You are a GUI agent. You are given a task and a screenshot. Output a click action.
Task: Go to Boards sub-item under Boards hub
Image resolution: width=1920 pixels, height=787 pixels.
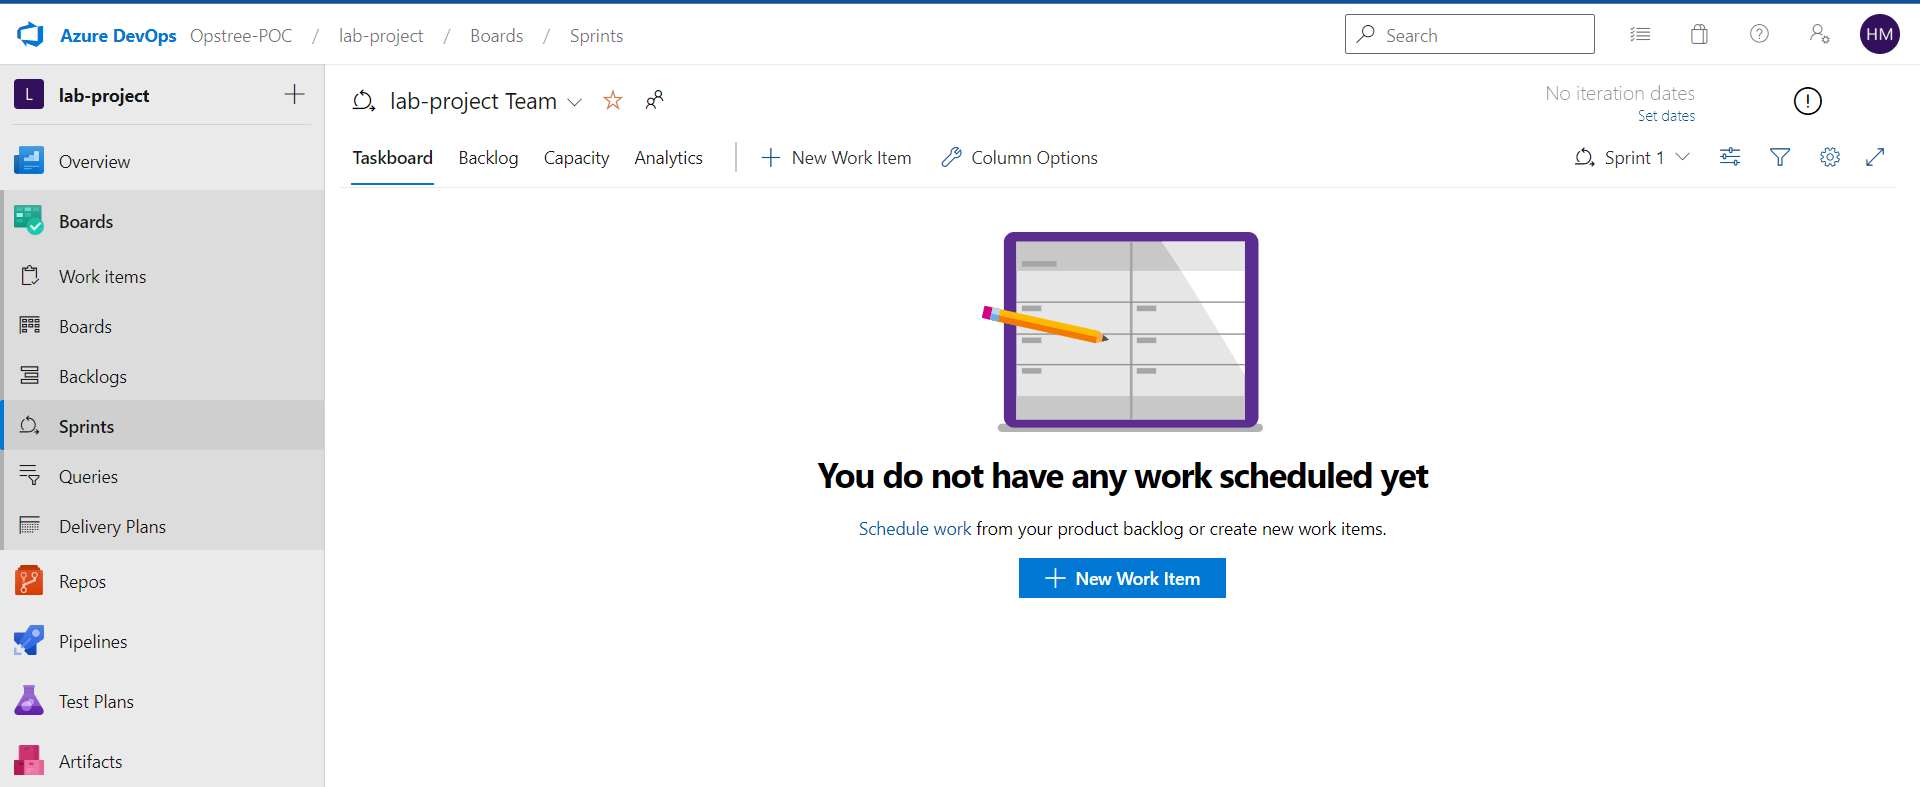[162, 326]
